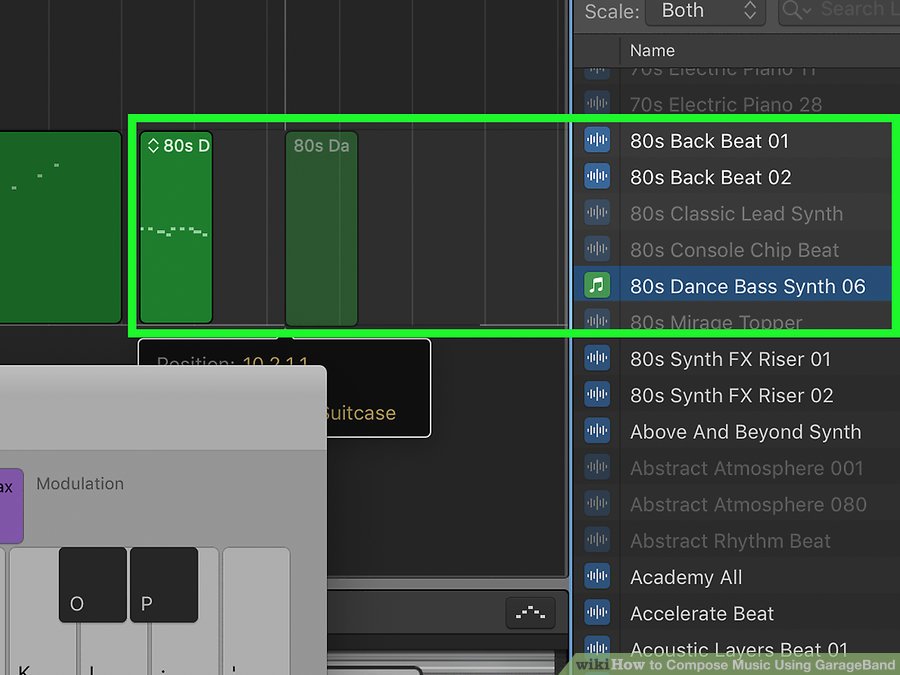The height and width of the screenshot is (675, 900).
Task: Hit the black P key in Musical Typing
Action: click(x=164, y=584)
